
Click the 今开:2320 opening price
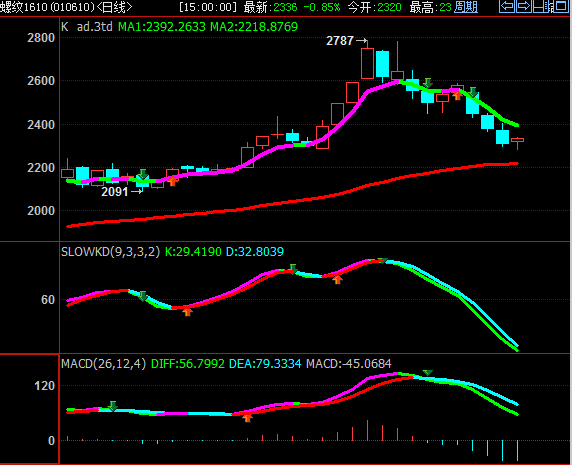375,7
